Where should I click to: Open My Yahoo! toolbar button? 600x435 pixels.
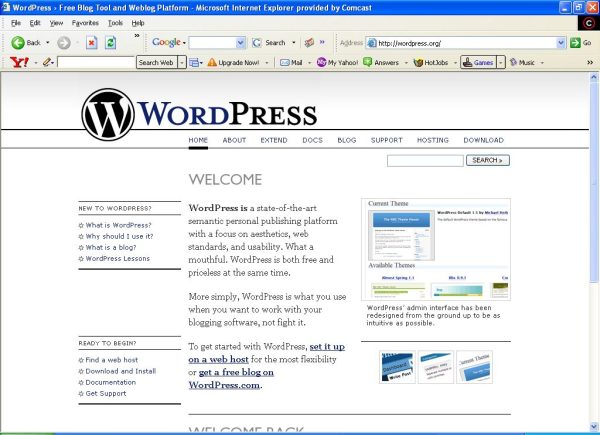click(338, 62)
